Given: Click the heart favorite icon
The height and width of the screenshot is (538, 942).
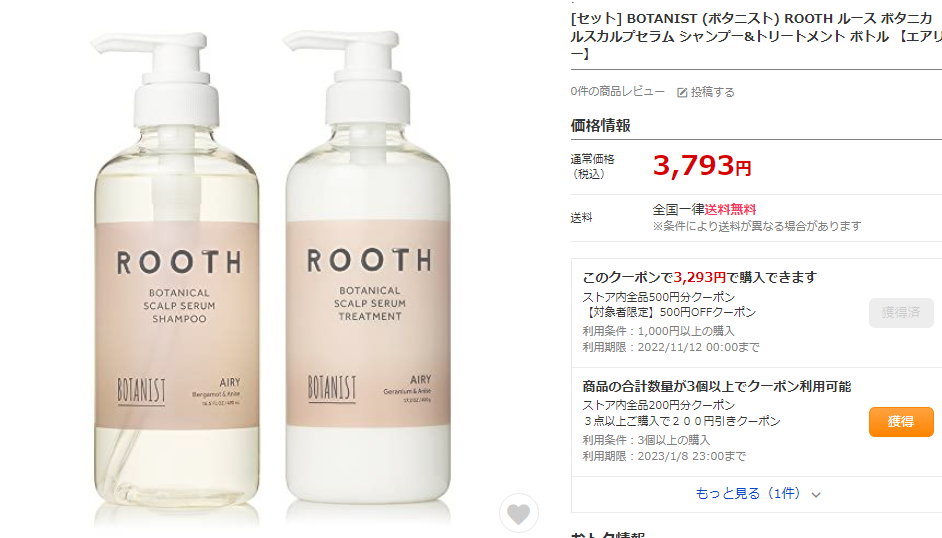Looking at the screenshot, I should pos(518,513).
